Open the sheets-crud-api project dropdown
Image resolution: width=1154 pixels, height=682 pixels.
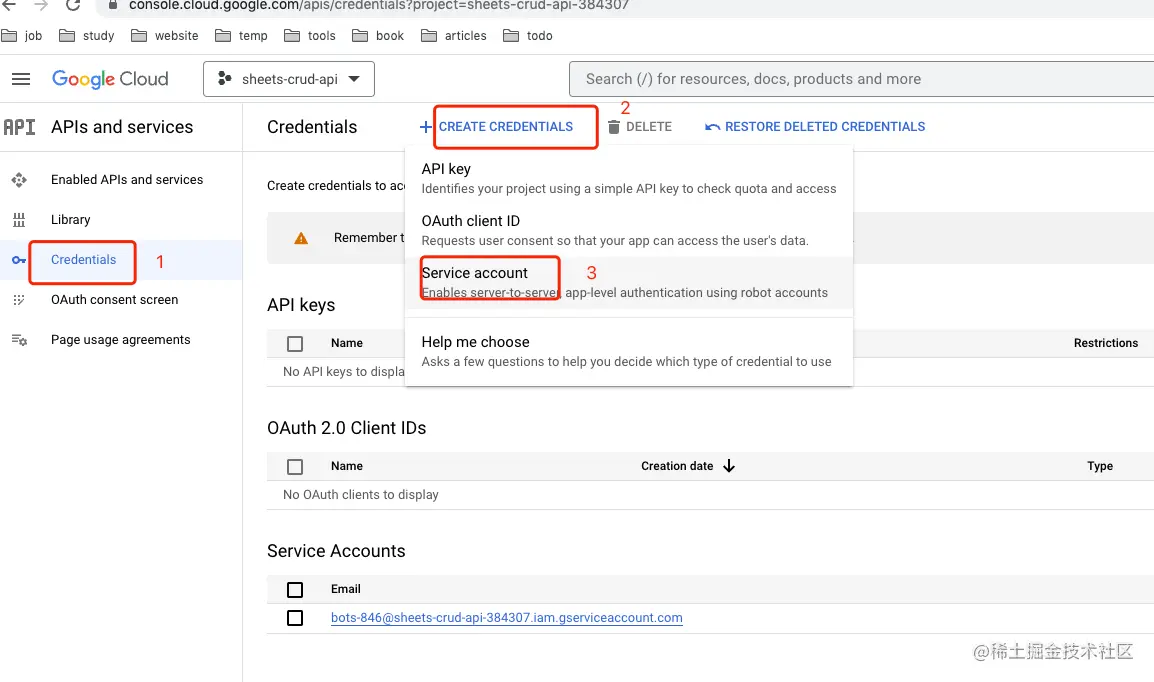tap(289, 79)
